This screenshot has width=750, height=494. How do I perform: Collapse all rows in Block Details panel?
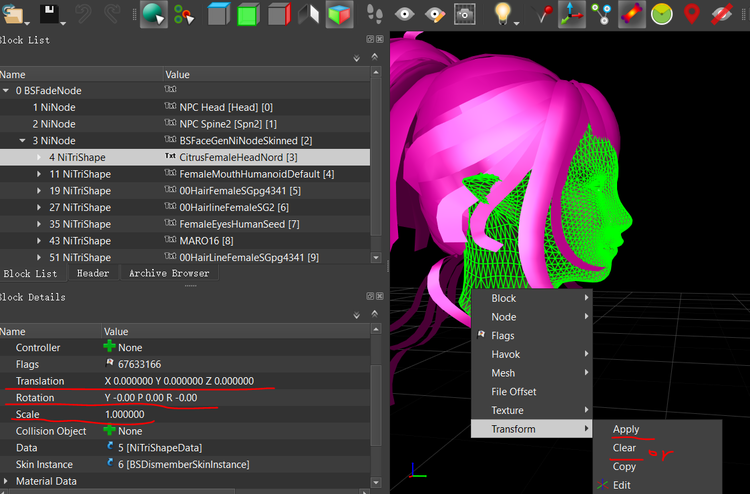tap(375, 313)
